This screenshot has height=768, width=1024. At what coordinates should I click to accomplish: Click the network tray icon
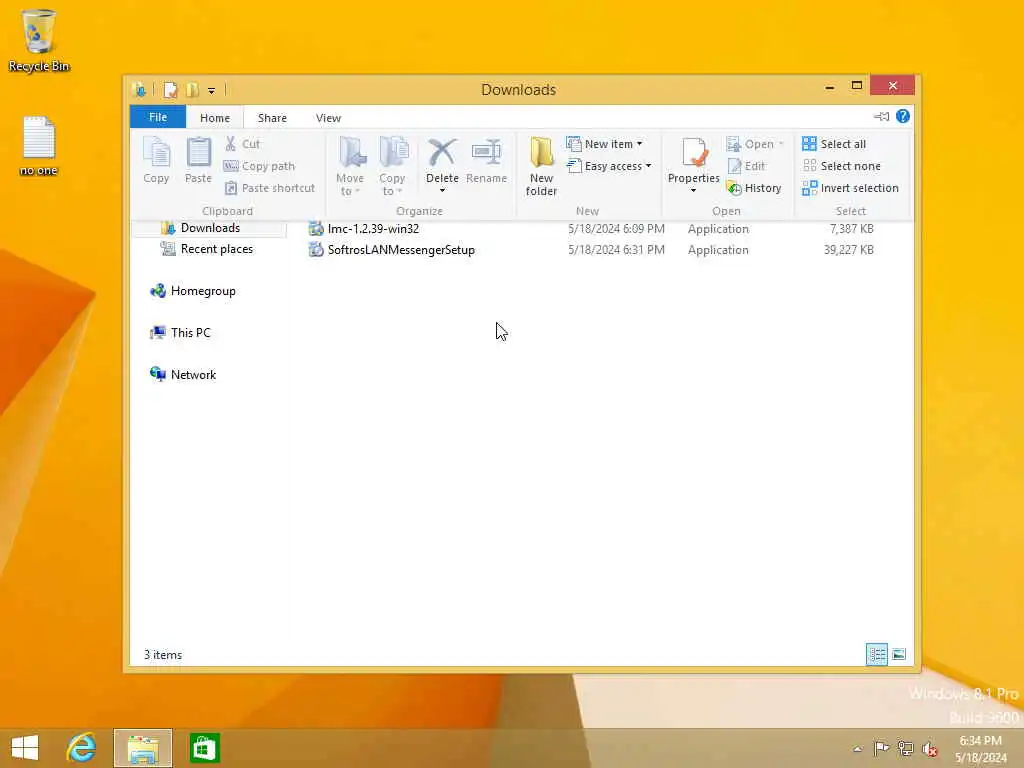(905, 748)
